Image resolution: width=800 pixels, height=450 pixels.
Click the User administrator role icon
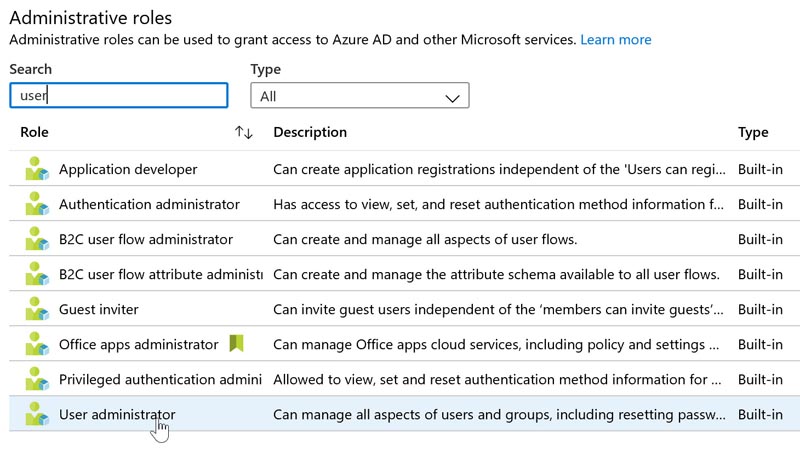[x=37, y=414]
